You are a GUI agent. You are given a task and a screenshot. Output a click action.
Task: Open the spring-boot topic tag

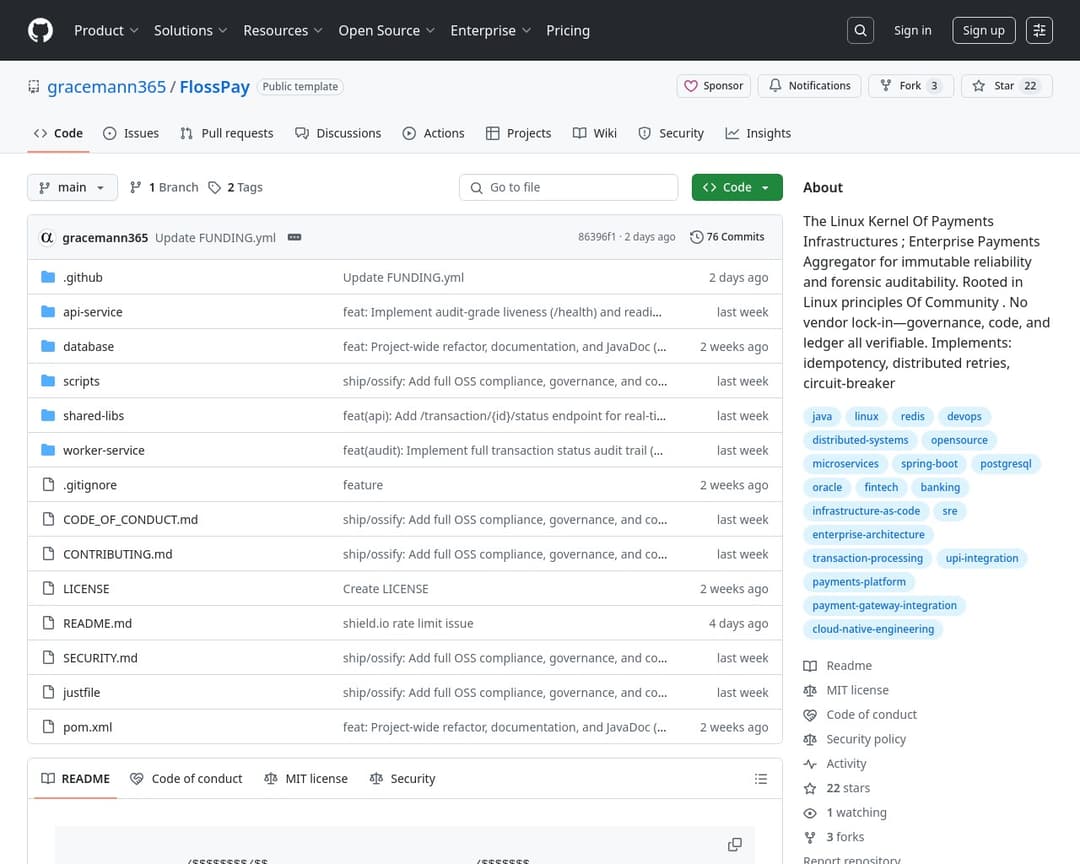coord(929,464)
